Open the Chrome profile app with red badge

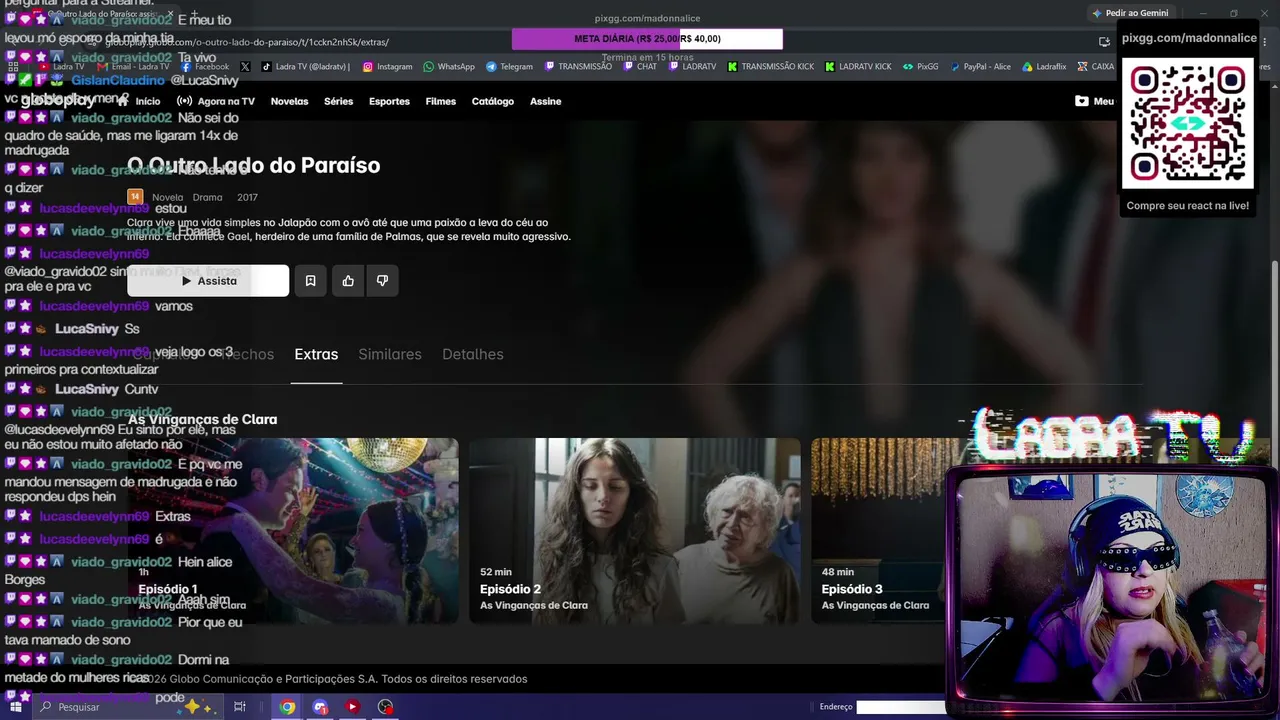[x=320, y=707]
